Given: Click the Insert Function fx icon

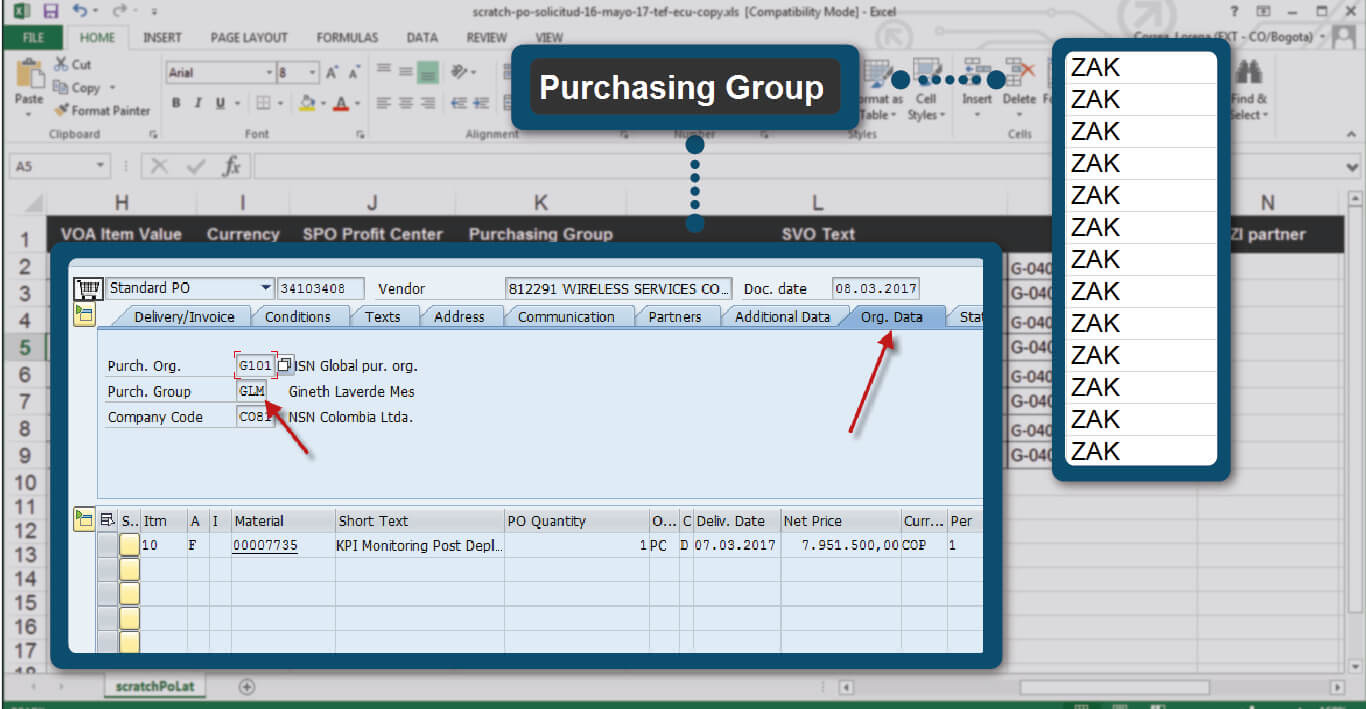Looking at the screenshot, I should 231,166.
